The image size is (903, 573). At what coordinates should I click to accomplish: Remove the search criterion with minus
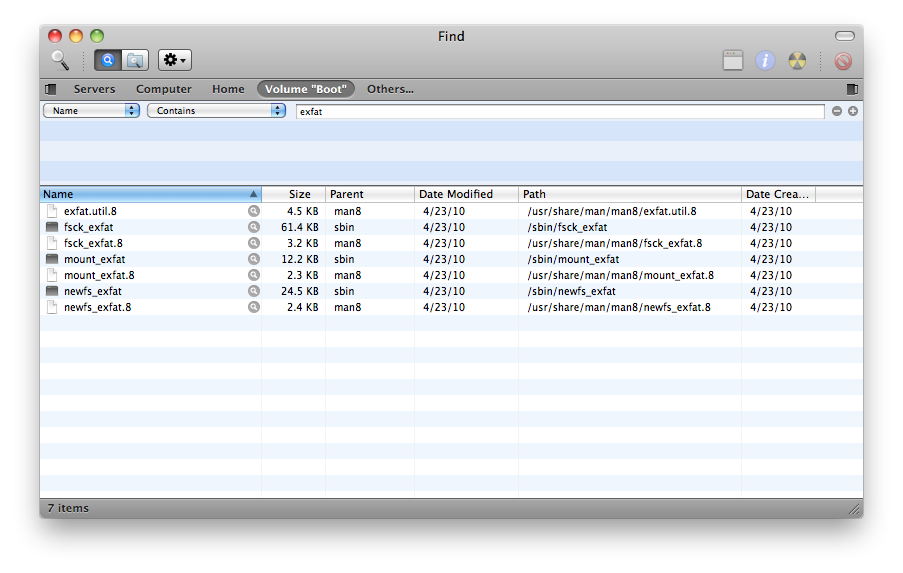[837, 111]
